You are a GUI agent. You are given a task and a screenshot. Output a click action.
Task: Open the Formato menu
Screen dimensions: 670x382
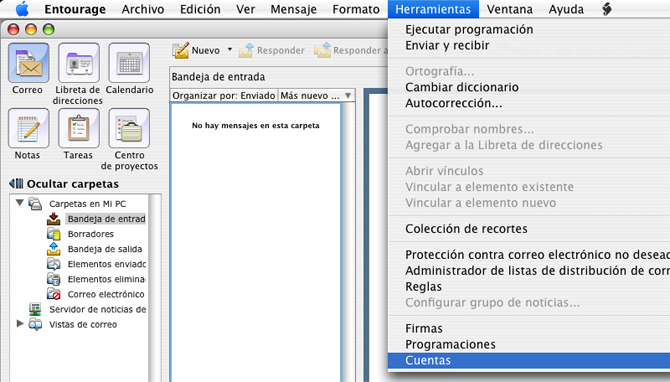point(356,9)
